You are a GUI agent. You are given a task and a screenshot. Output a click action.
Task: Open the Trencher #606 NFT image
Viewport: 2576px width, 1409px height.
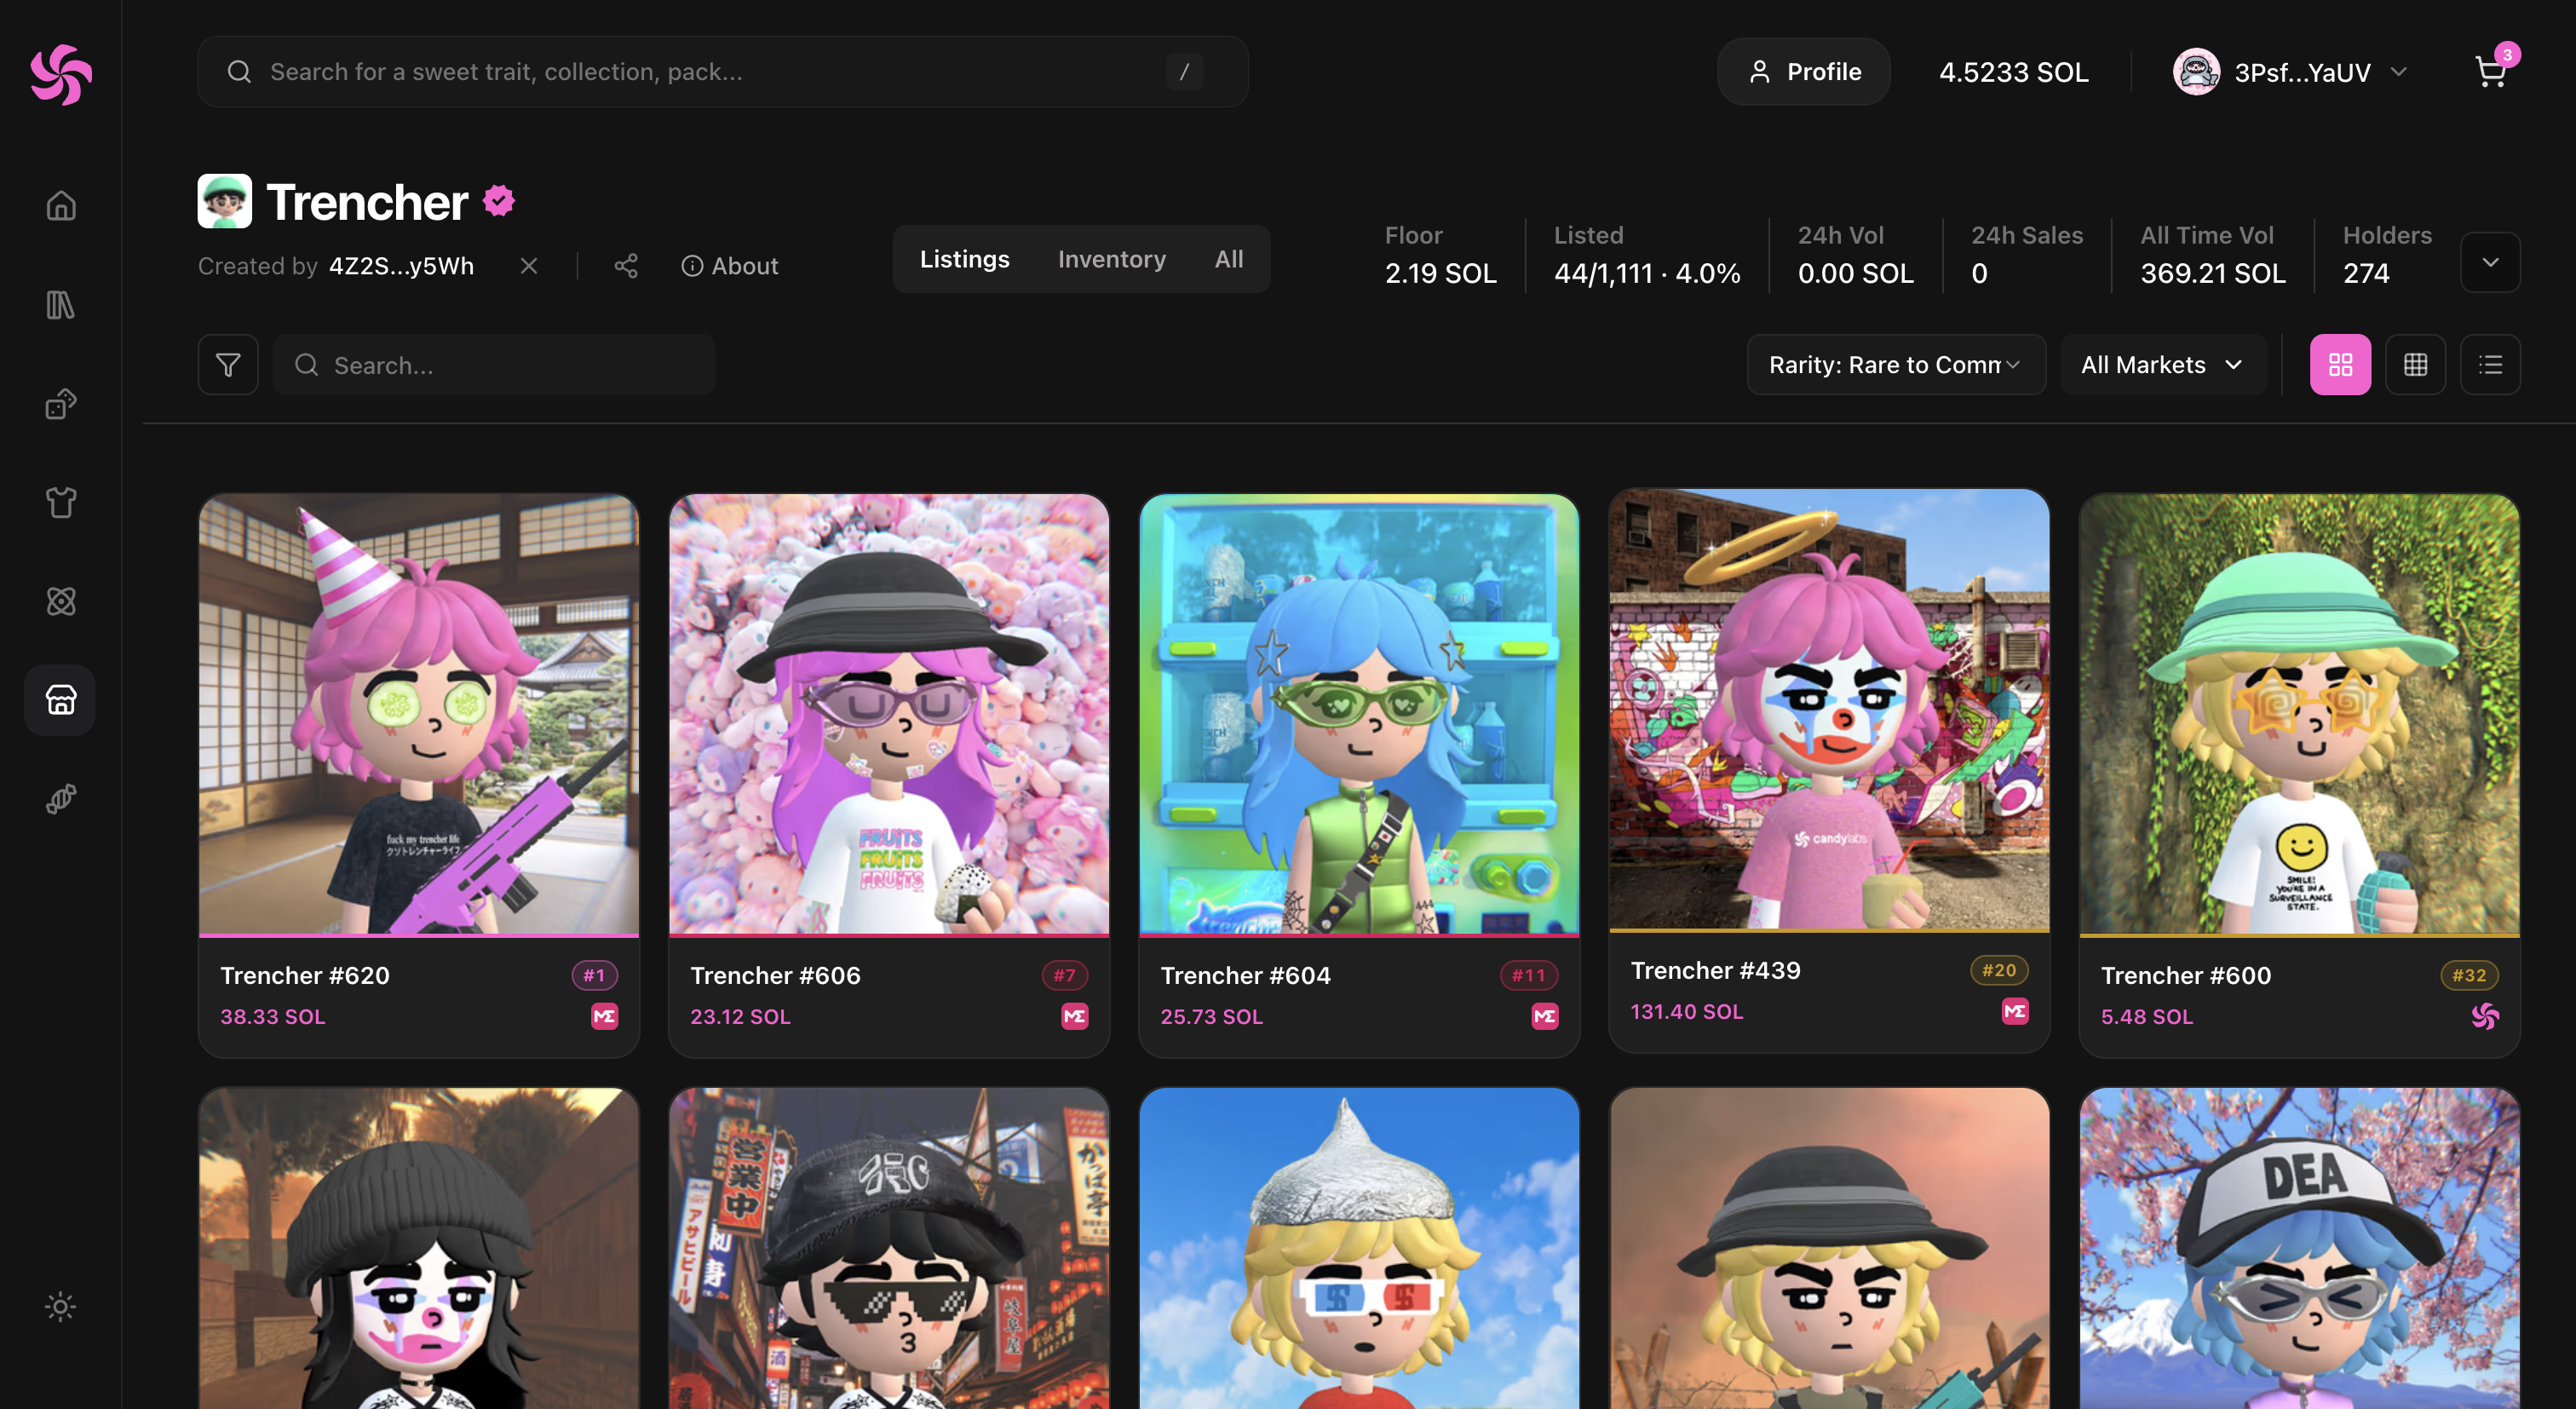coord(889,714)
